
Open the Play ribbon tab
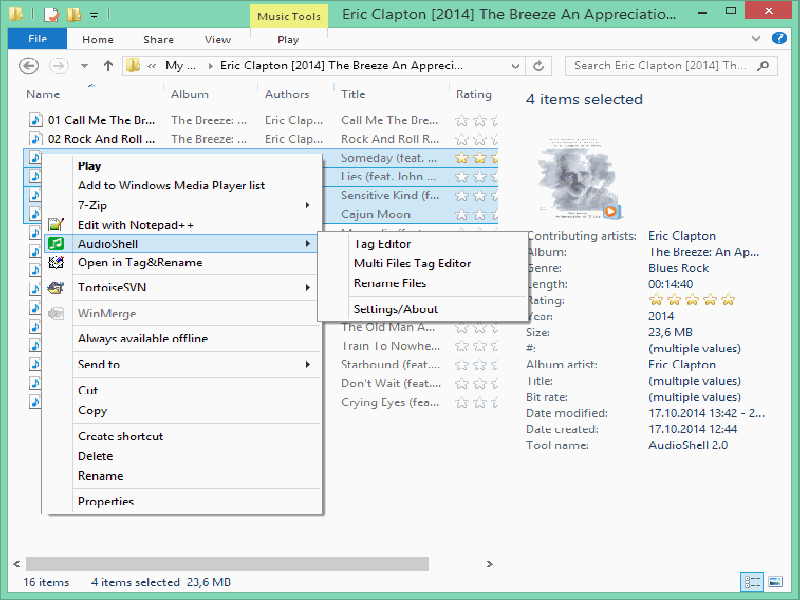[288, 39]
